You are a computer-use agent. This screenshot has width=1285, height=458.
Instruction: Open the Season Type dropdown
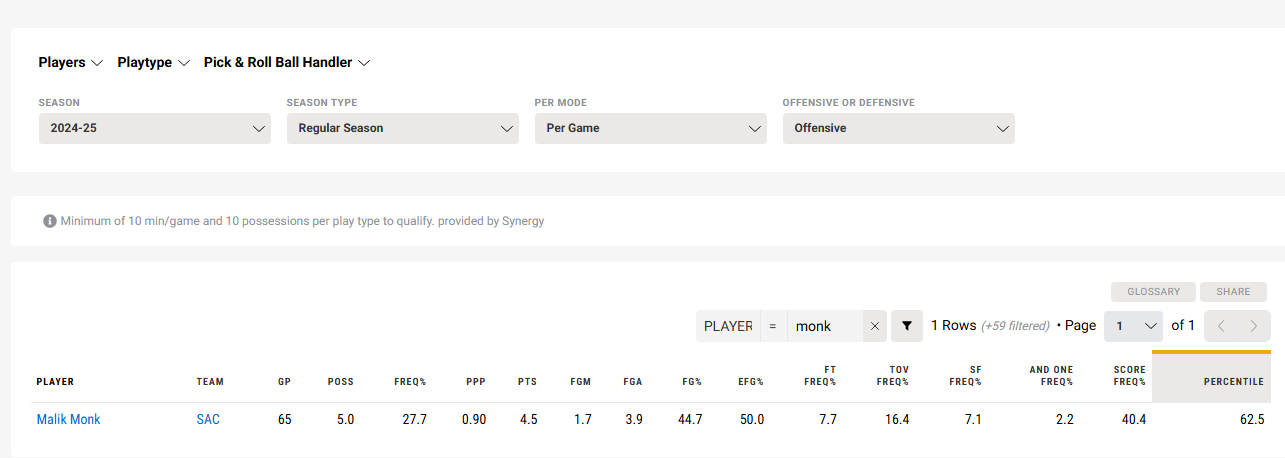click(402, 128)
